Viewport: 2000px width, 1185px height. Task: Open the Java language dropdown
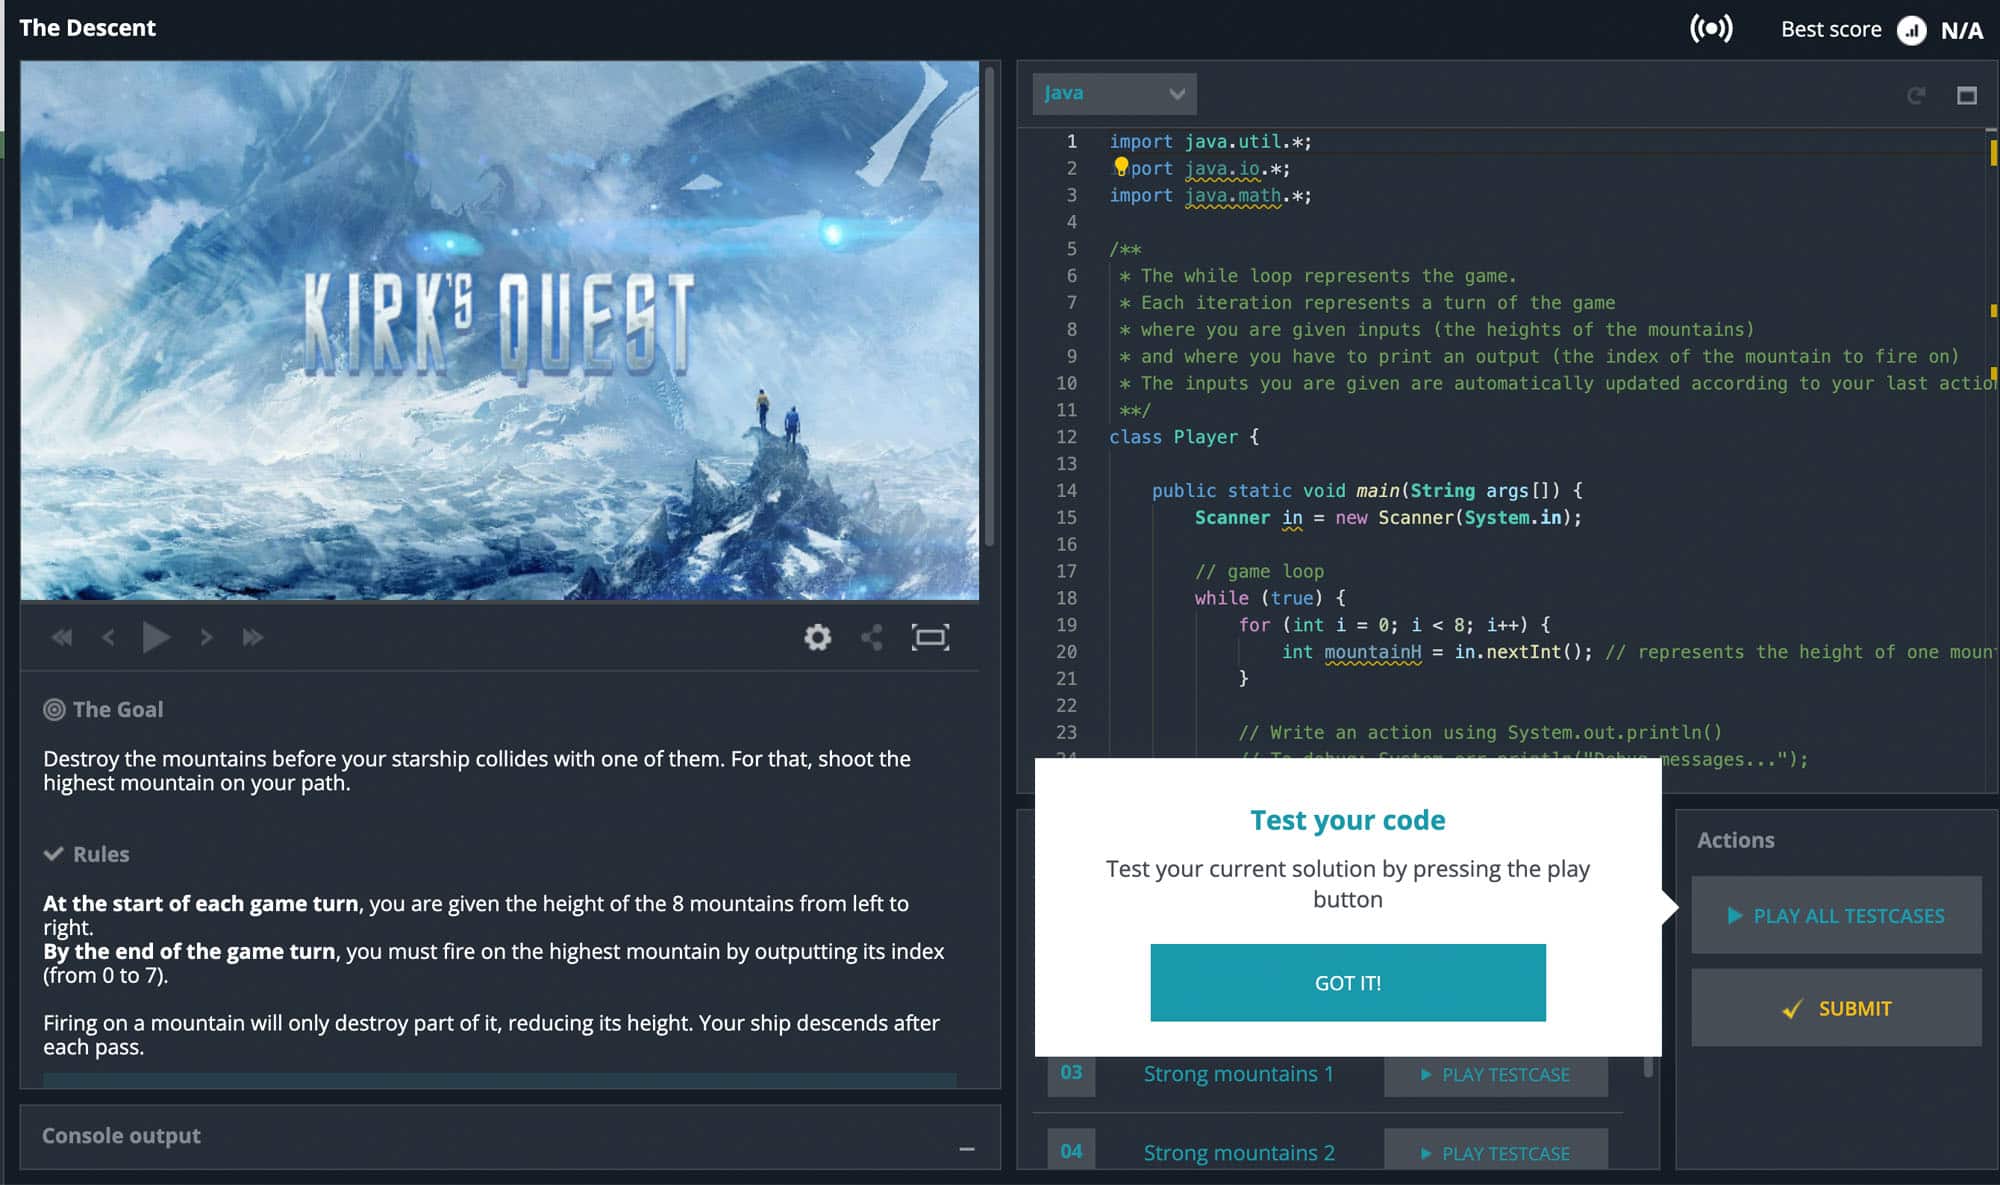click(1114, 93)
